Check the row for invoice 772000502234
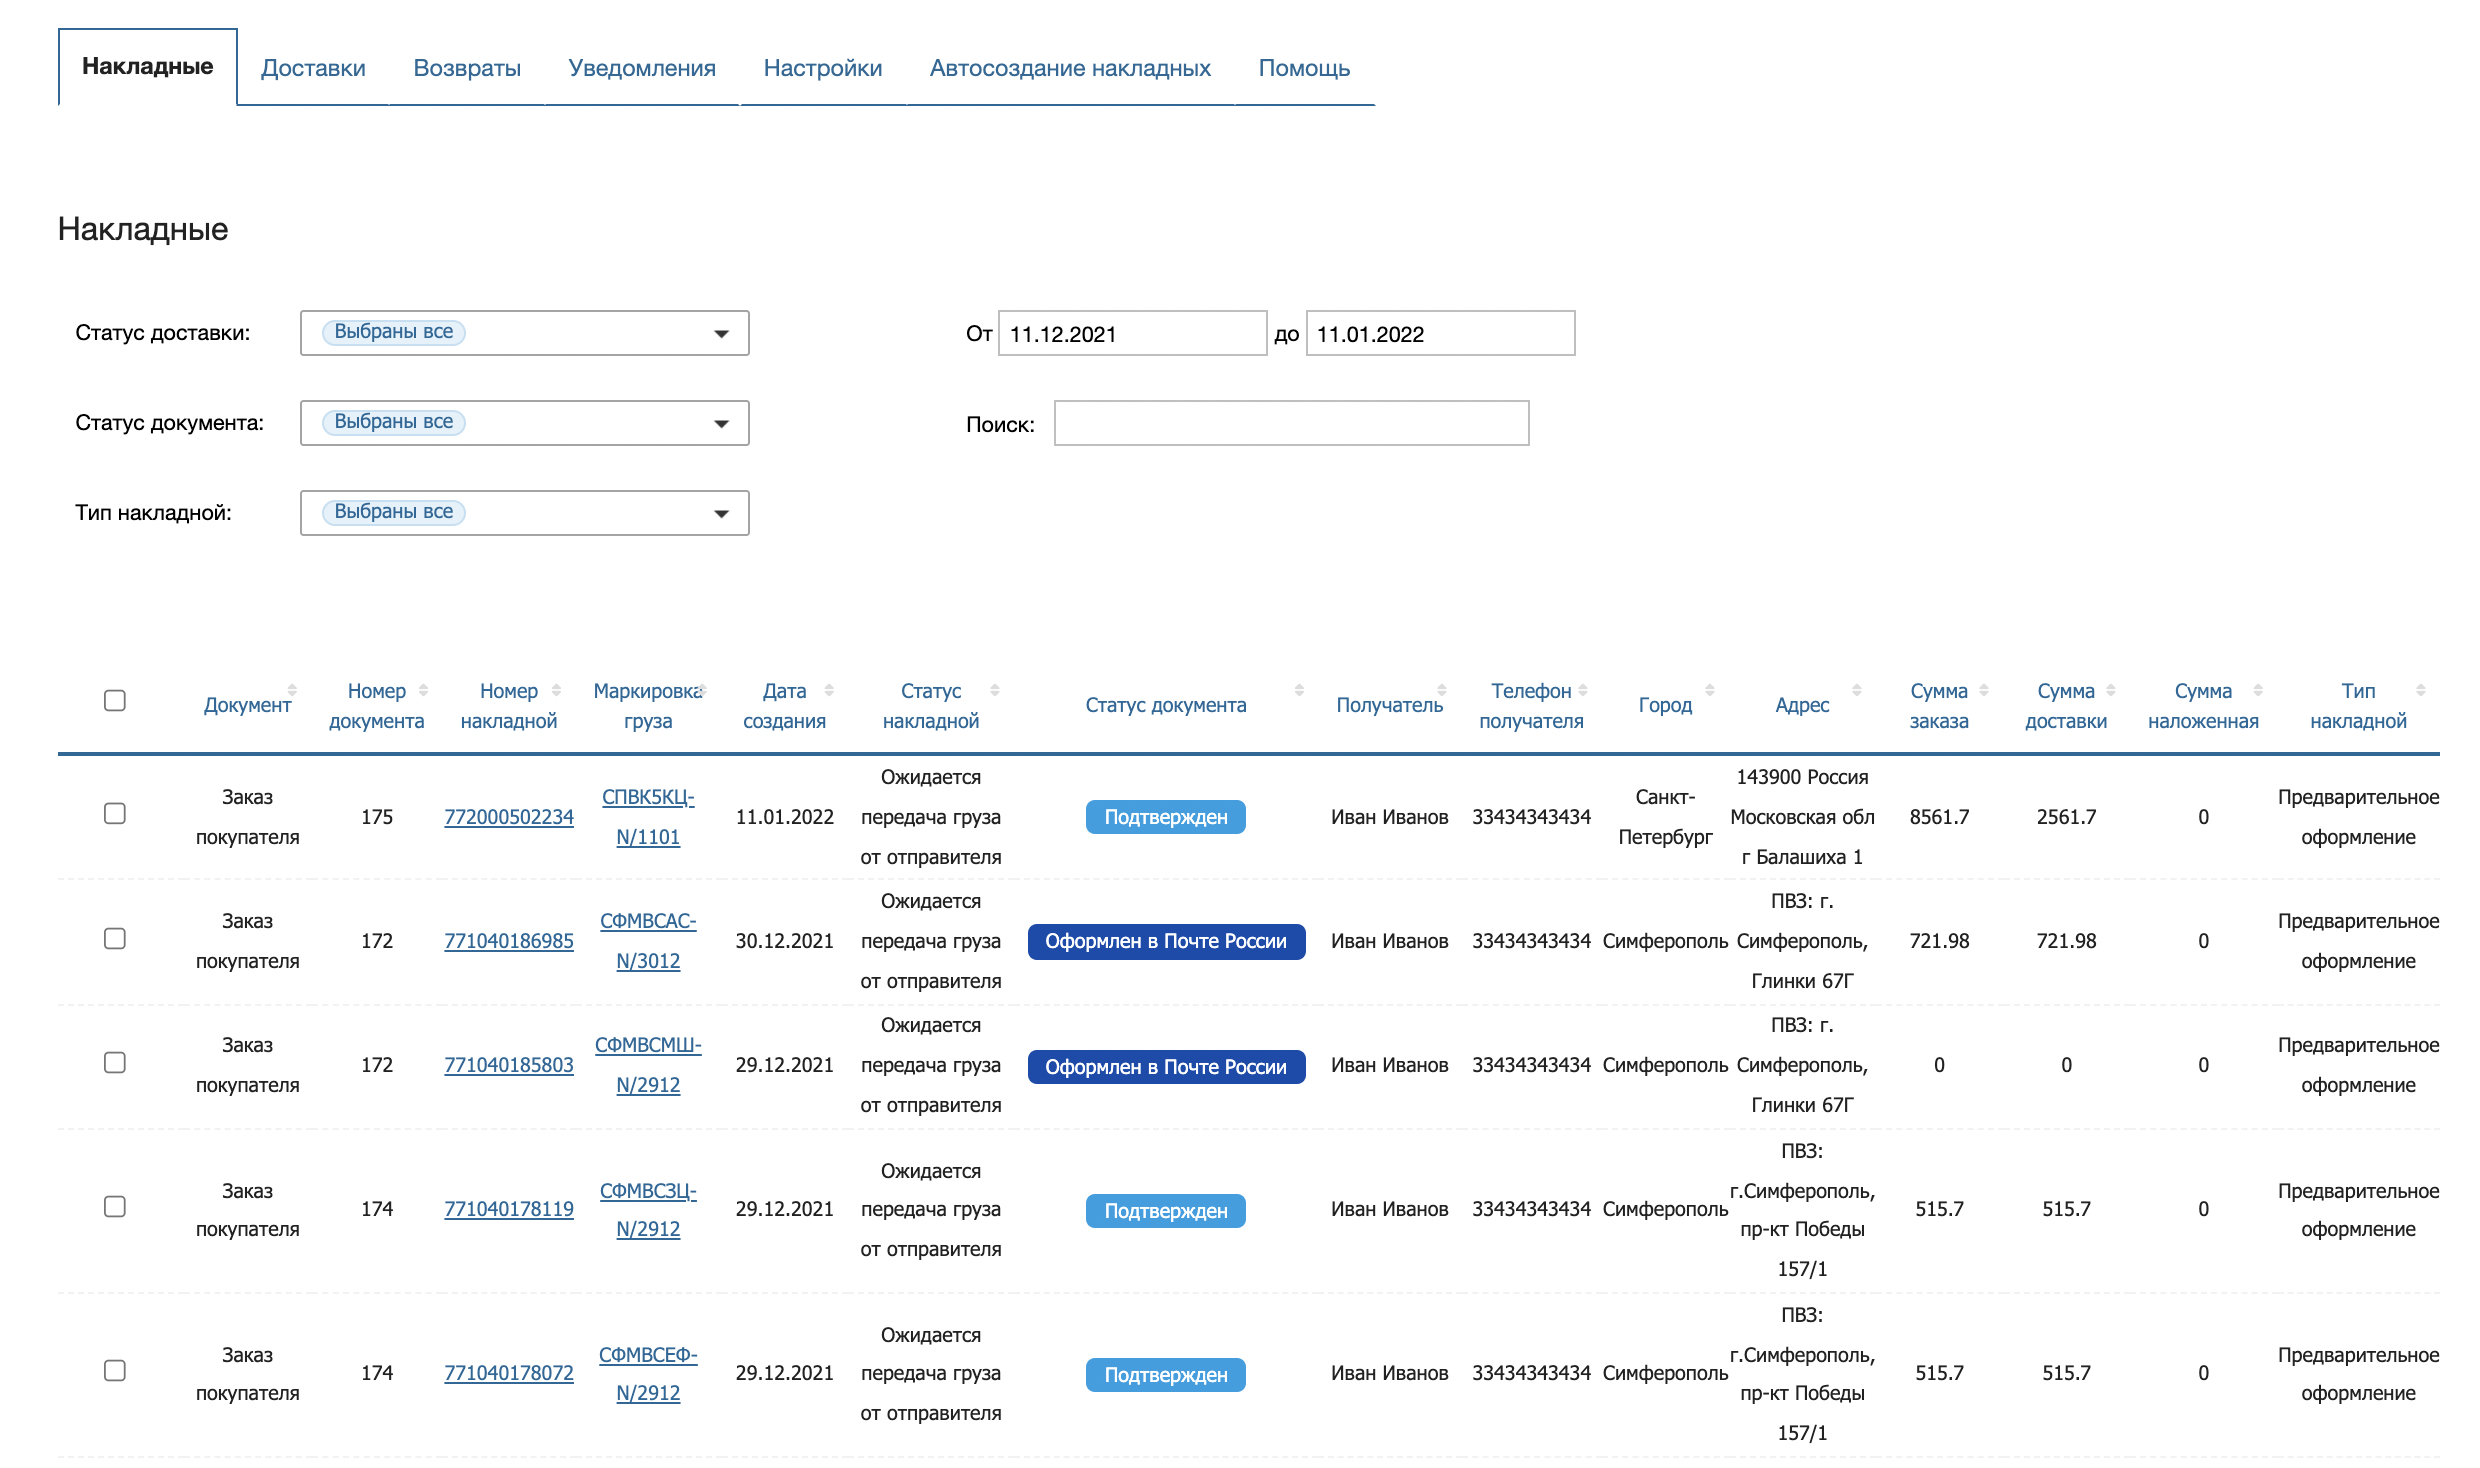The image size is (2480, 1468). pos(115,814)
